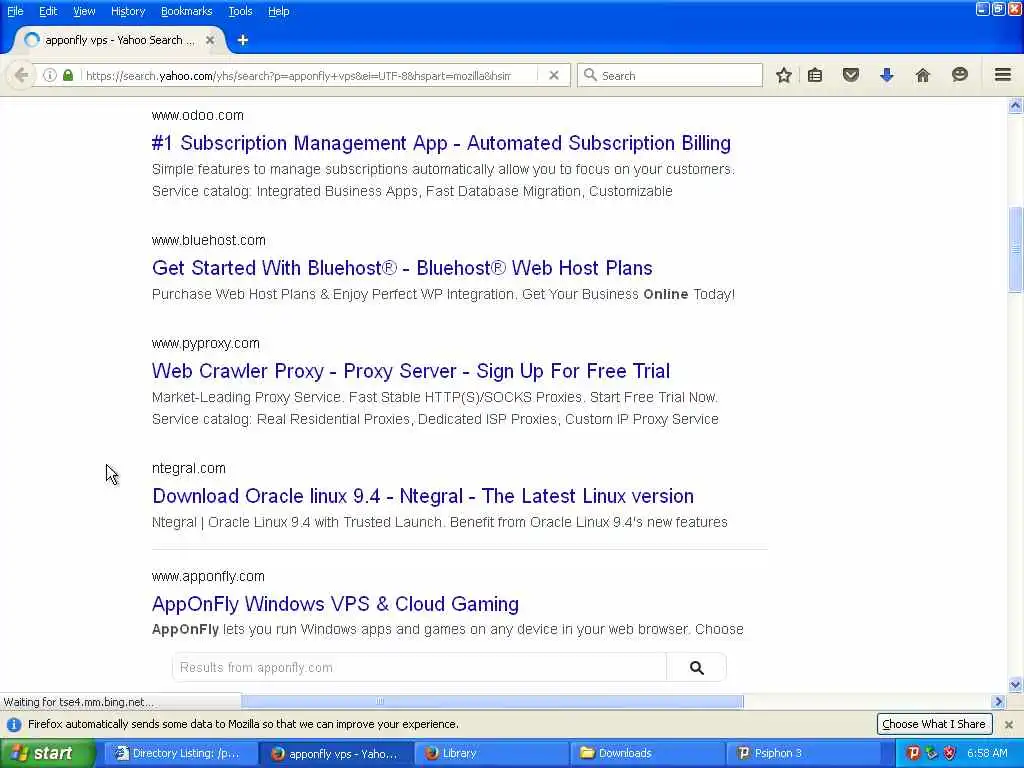Image resolution: width=1024 pixels, height=768 pixels.
Task: Open Download Oracle linux 9.4 link
Action: pos(423,496)
